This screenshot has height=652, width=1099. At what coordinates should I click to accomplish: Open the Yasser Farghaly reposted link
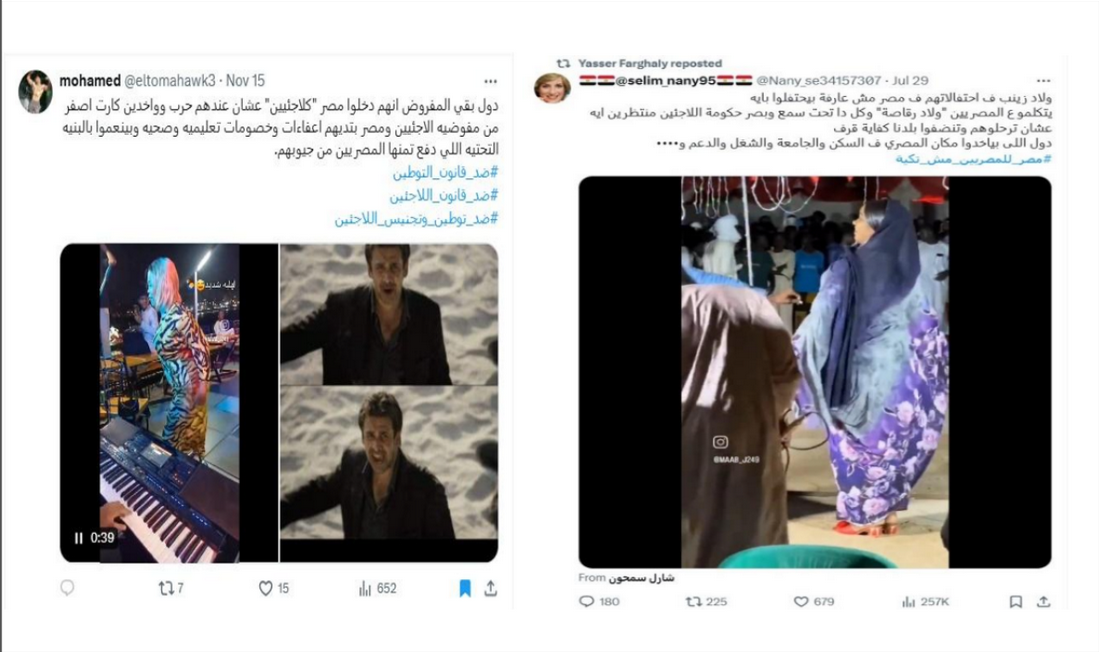650,63
